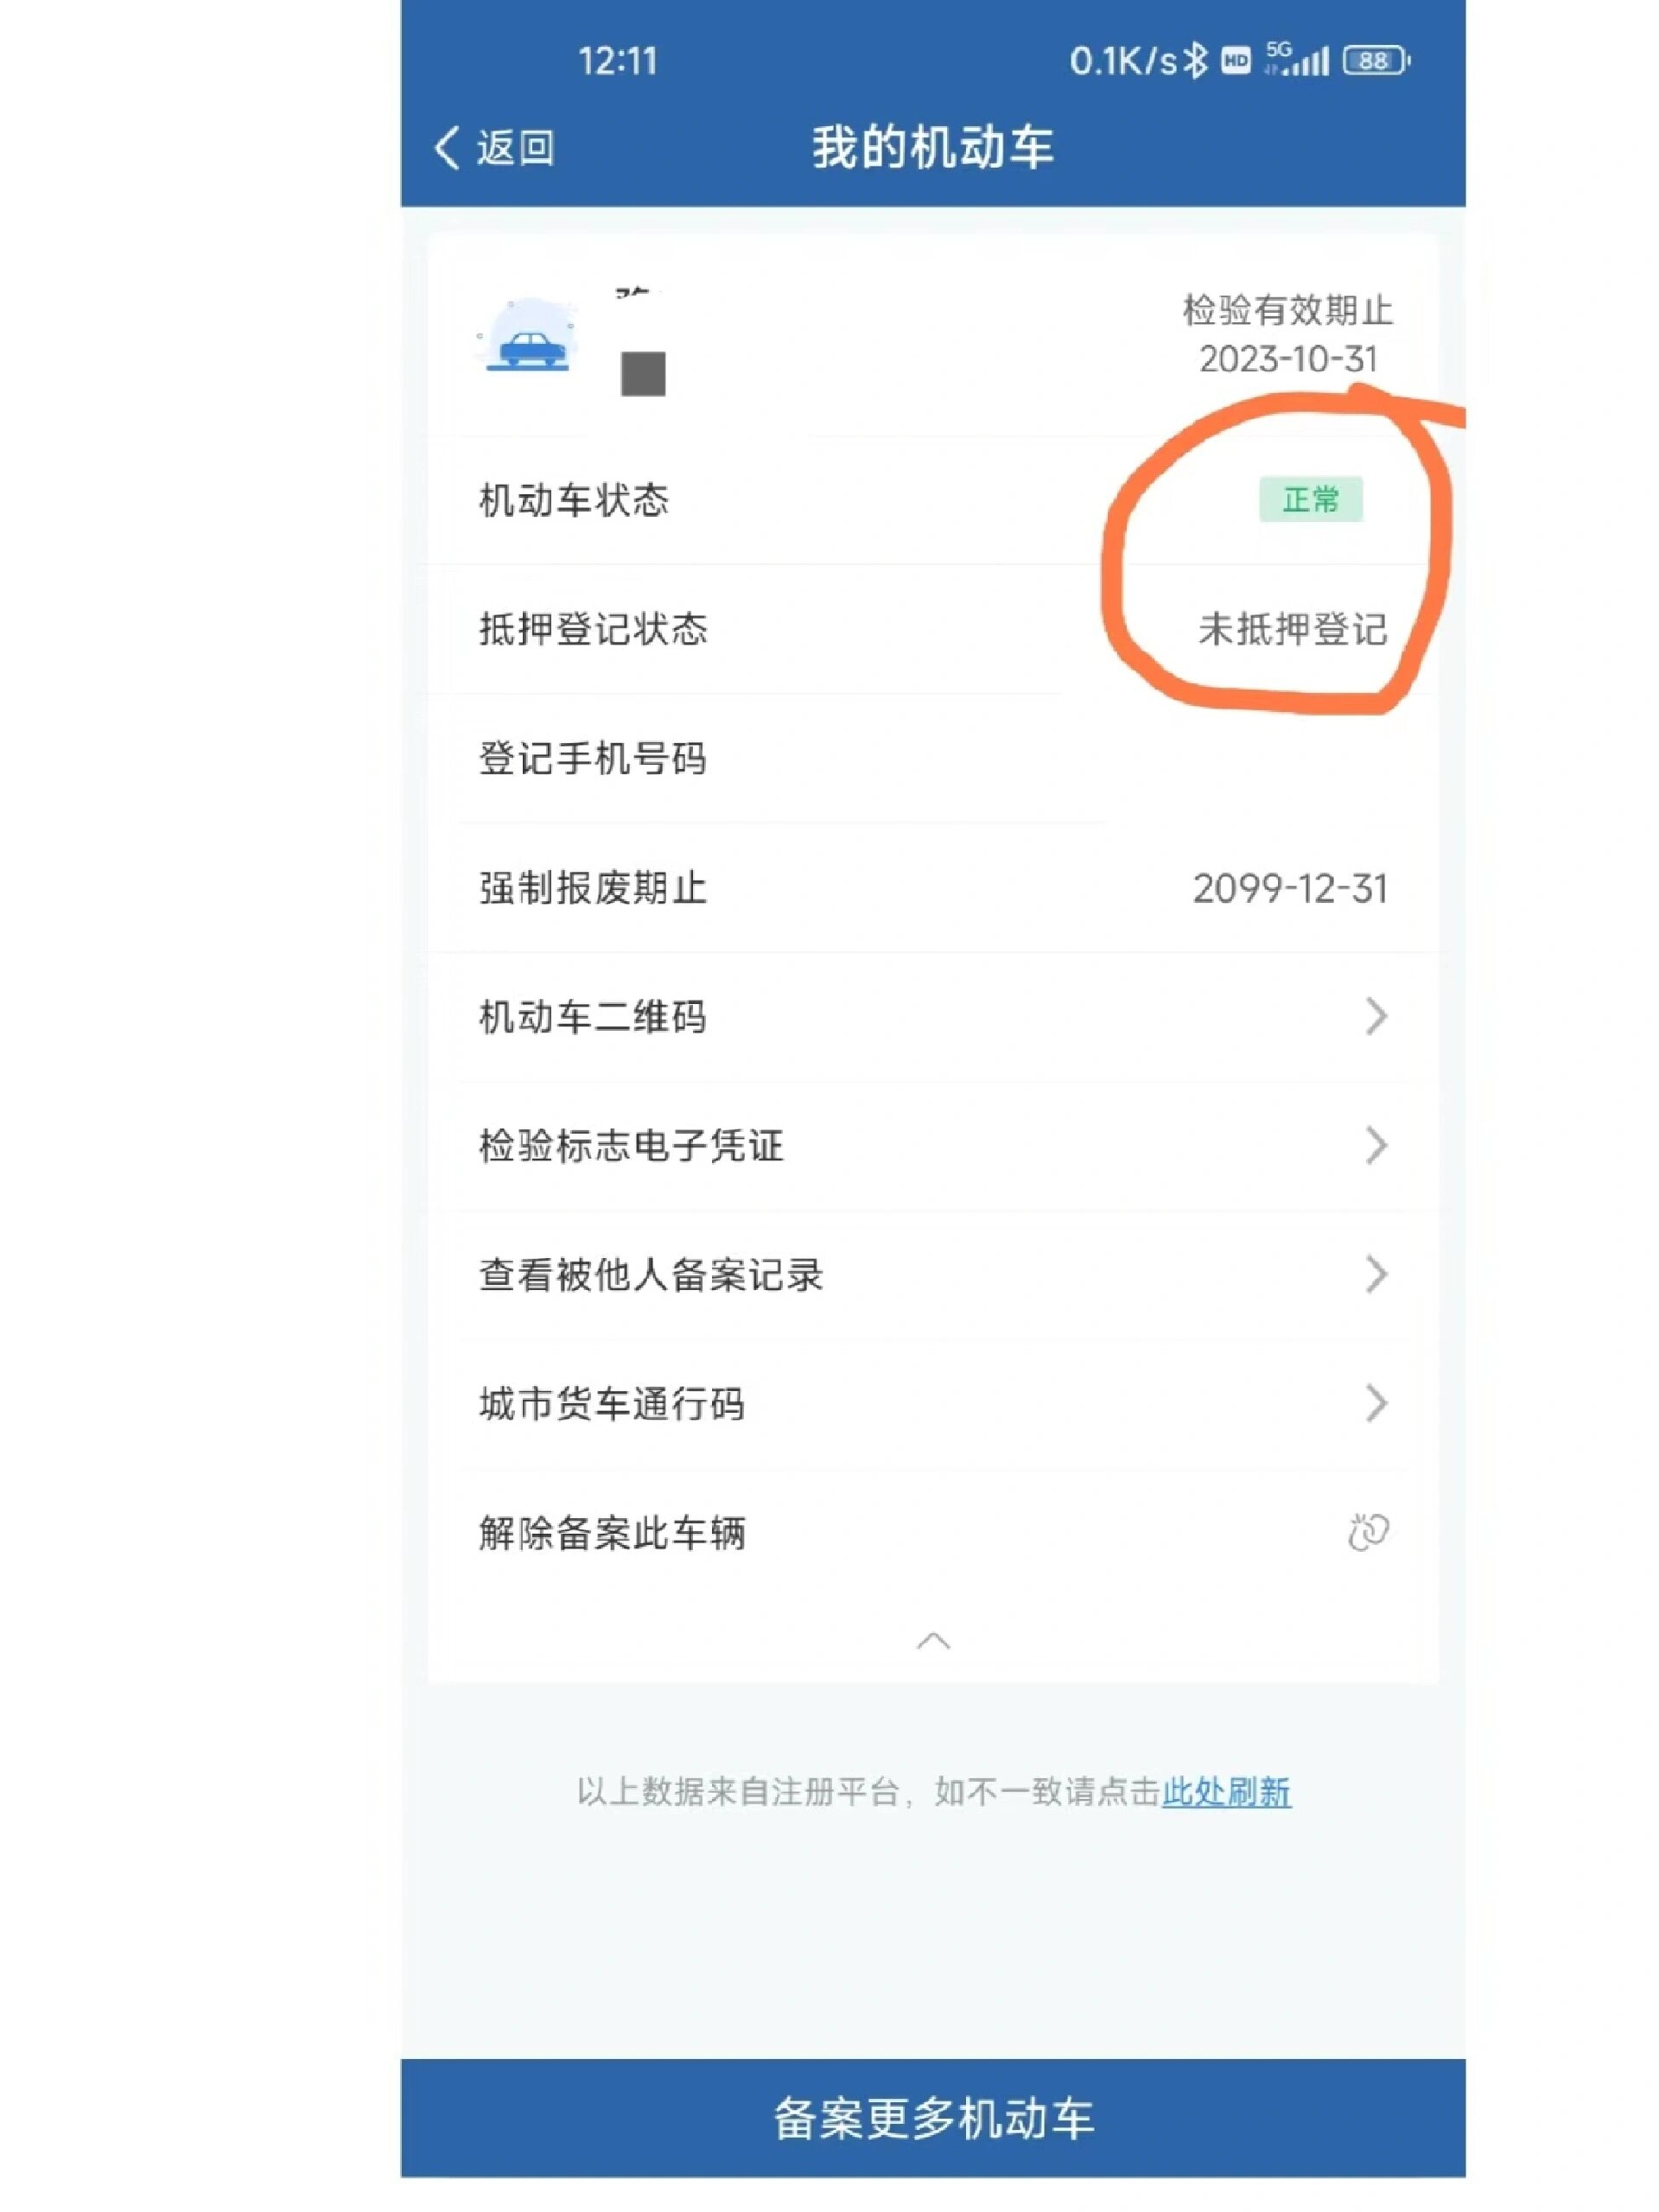Tap the 5G signal strength icon

(1297, 58)
